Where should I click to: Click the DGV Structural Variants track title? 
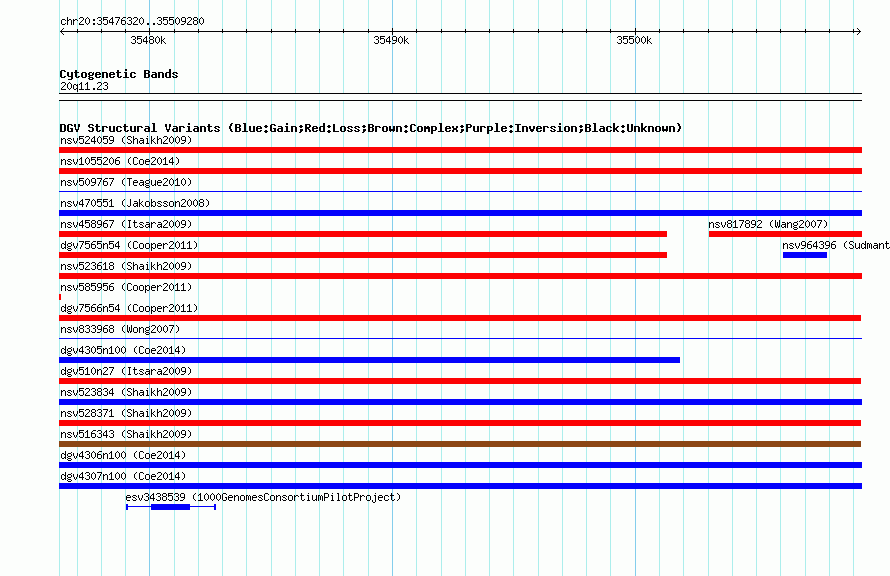tap(371, 128)
